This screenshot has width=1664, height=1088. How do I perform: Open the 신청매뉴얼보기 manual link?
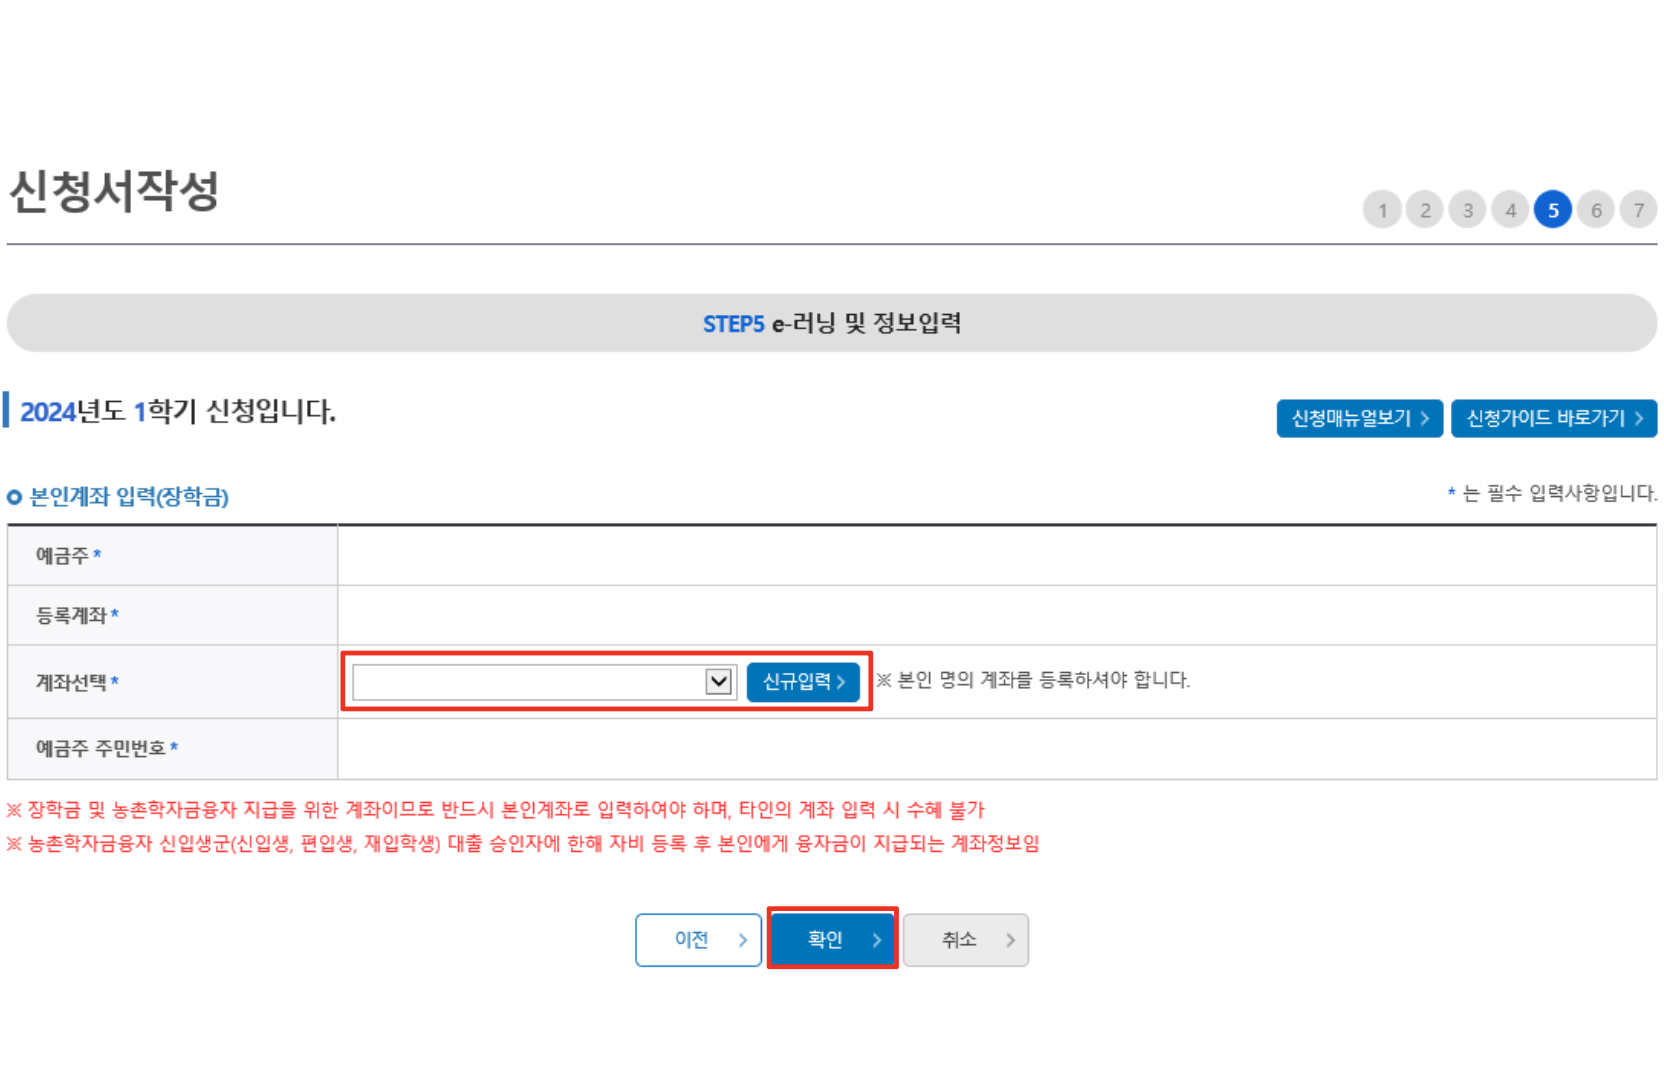coord(1359,418)
